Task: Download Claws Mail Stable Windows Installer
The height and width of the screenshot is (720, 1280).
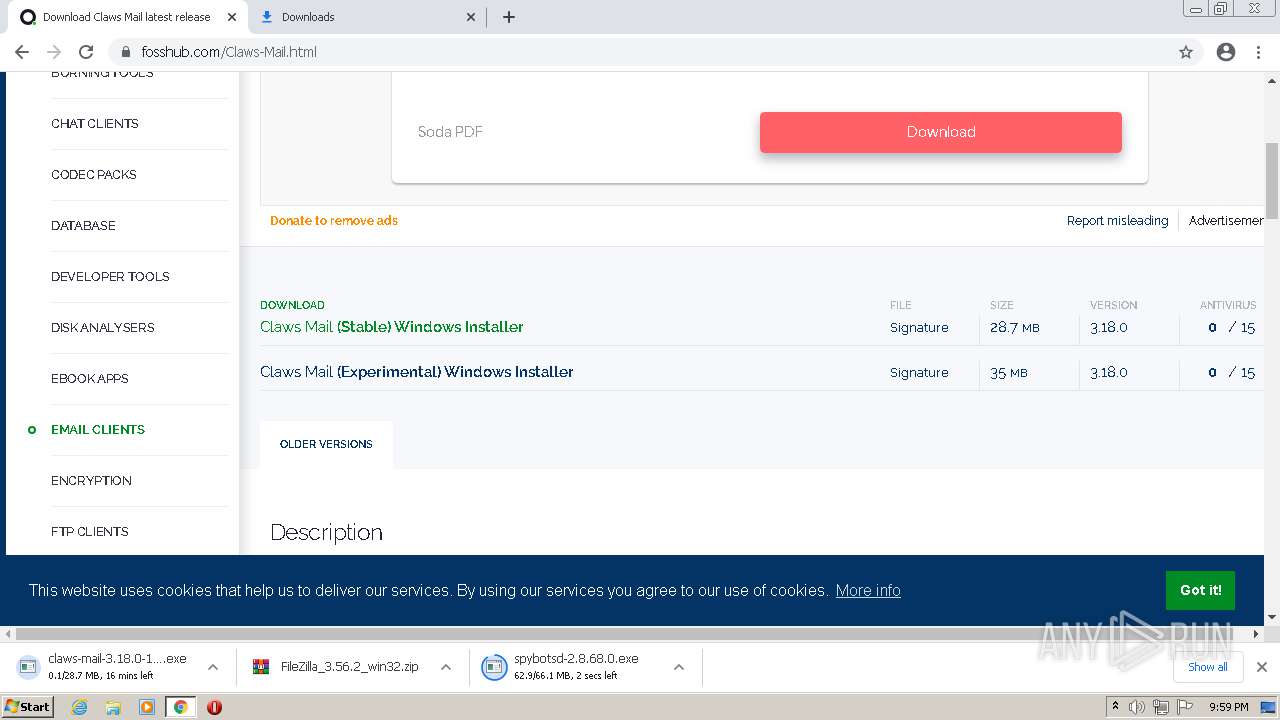Action: [392, 327]
